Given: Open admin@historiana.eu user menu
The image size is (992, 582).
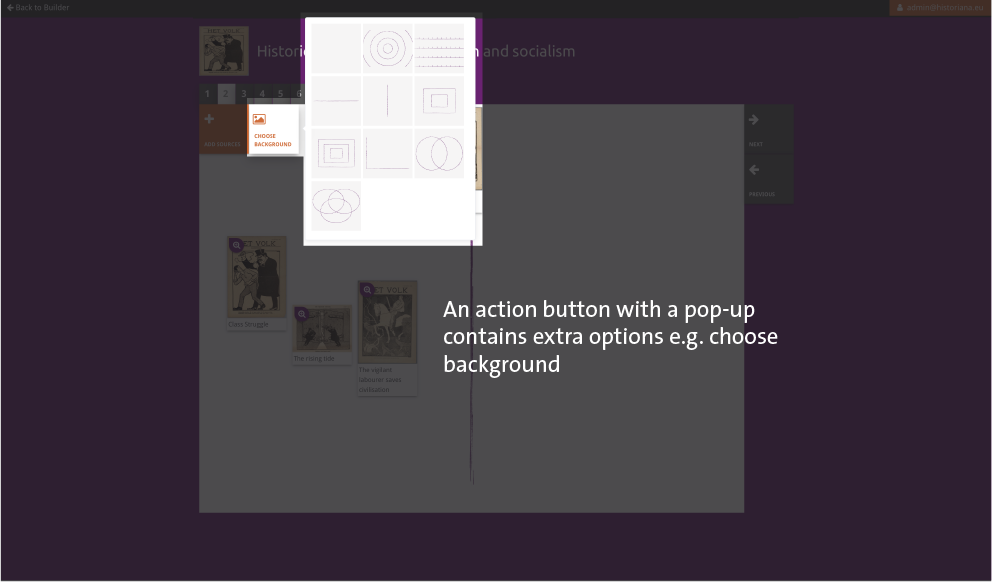Looking at the screenshot, I should 939,7.
